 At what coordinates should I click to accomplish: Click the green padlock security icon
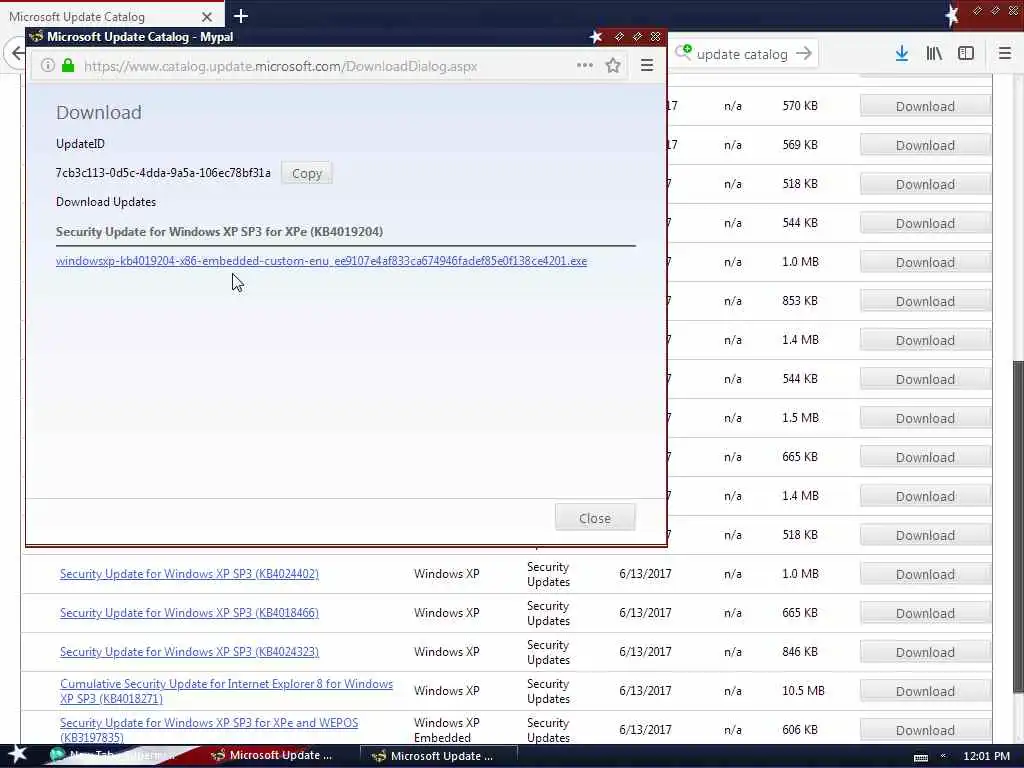(x=68, y=65)
